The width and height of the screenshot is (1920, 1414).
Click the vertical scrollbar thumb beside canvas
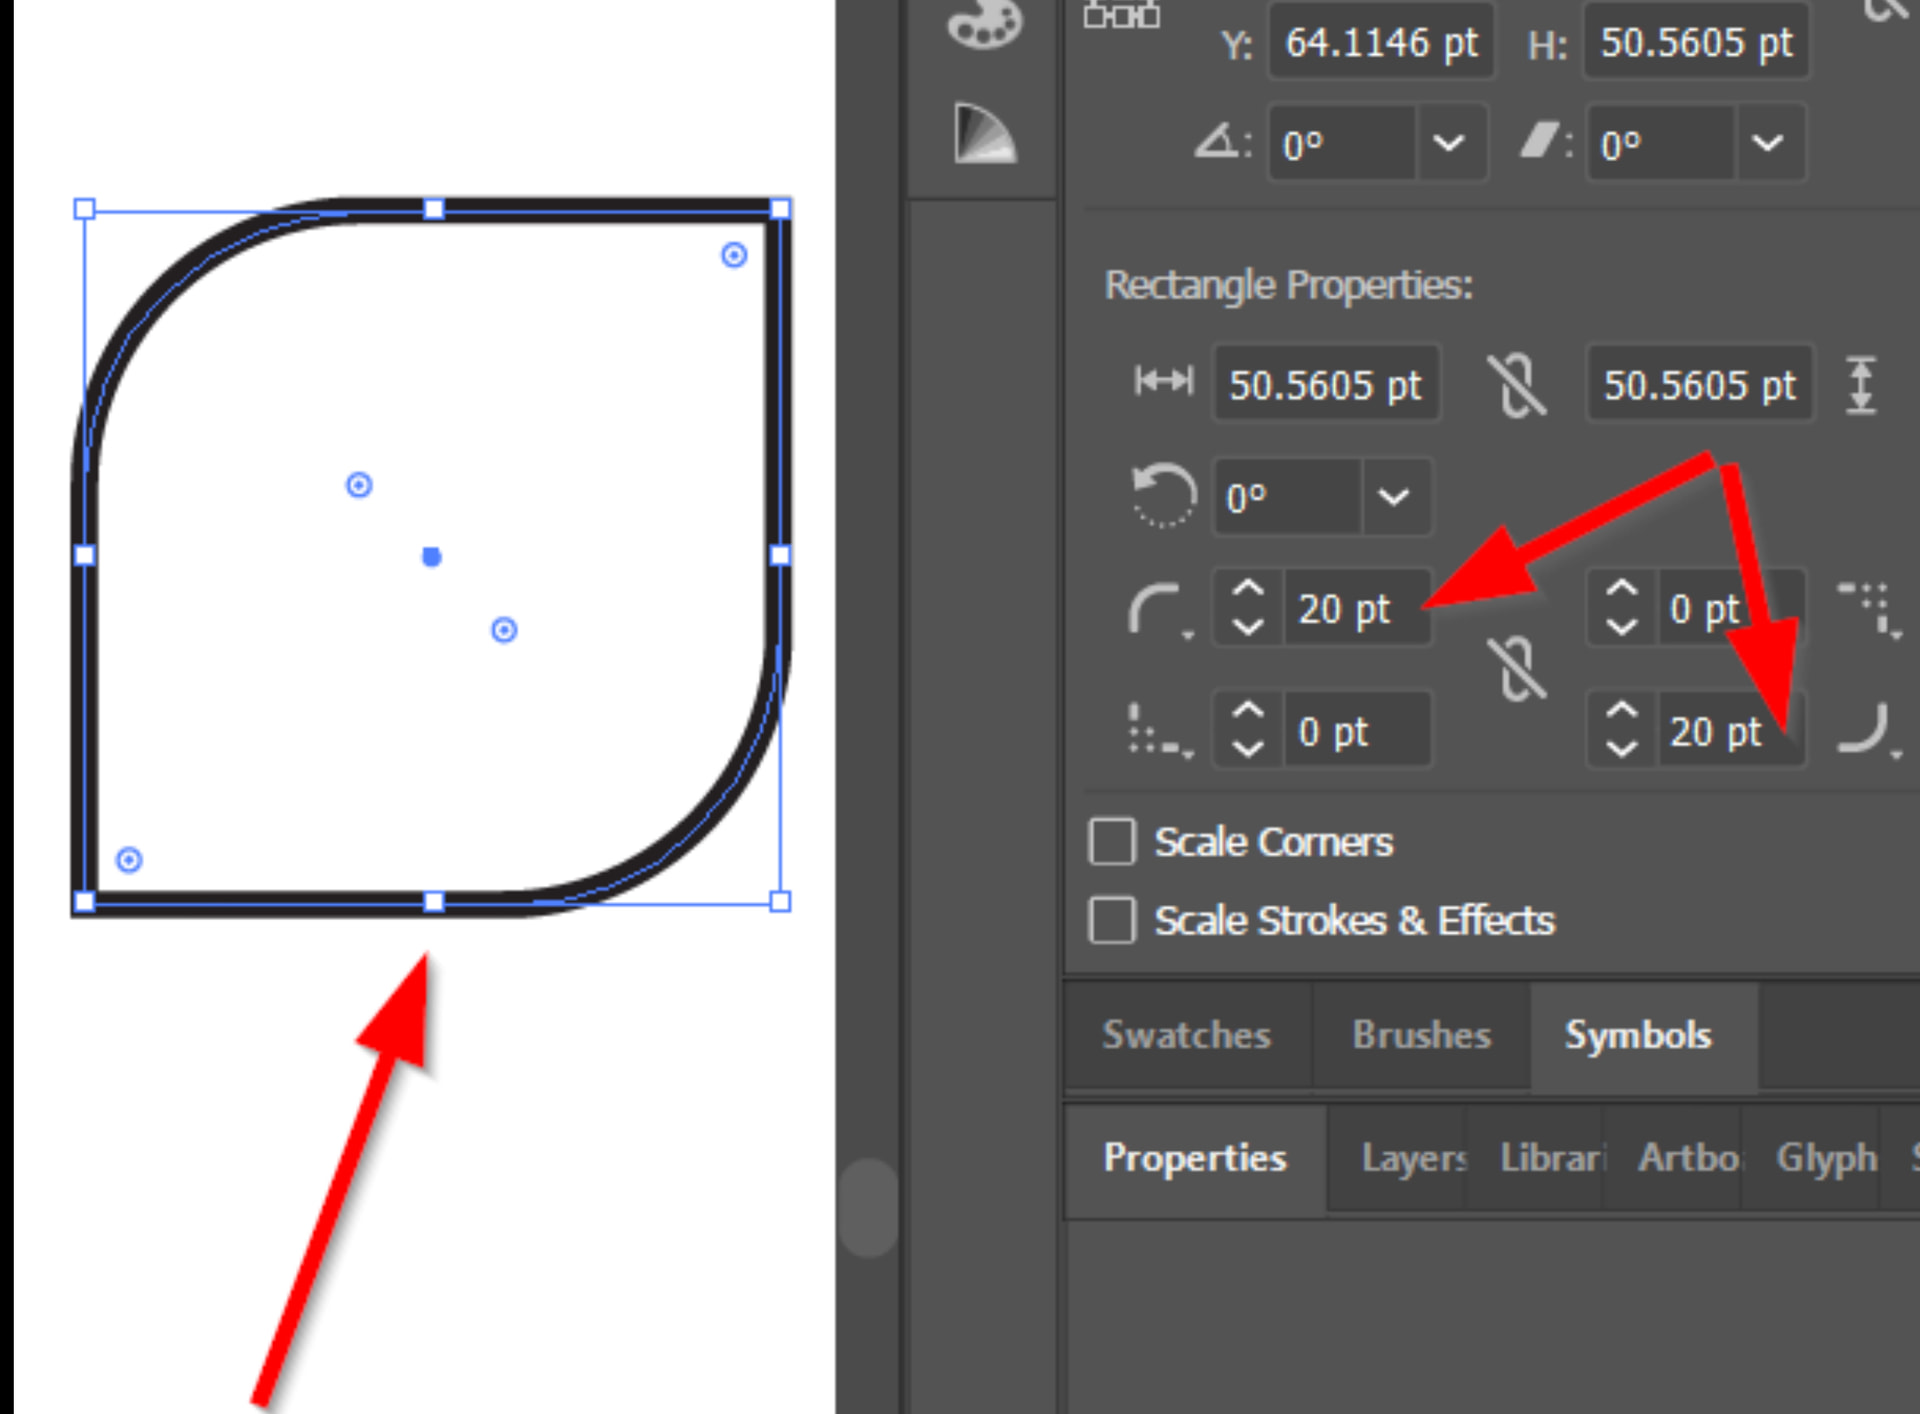868,1207
